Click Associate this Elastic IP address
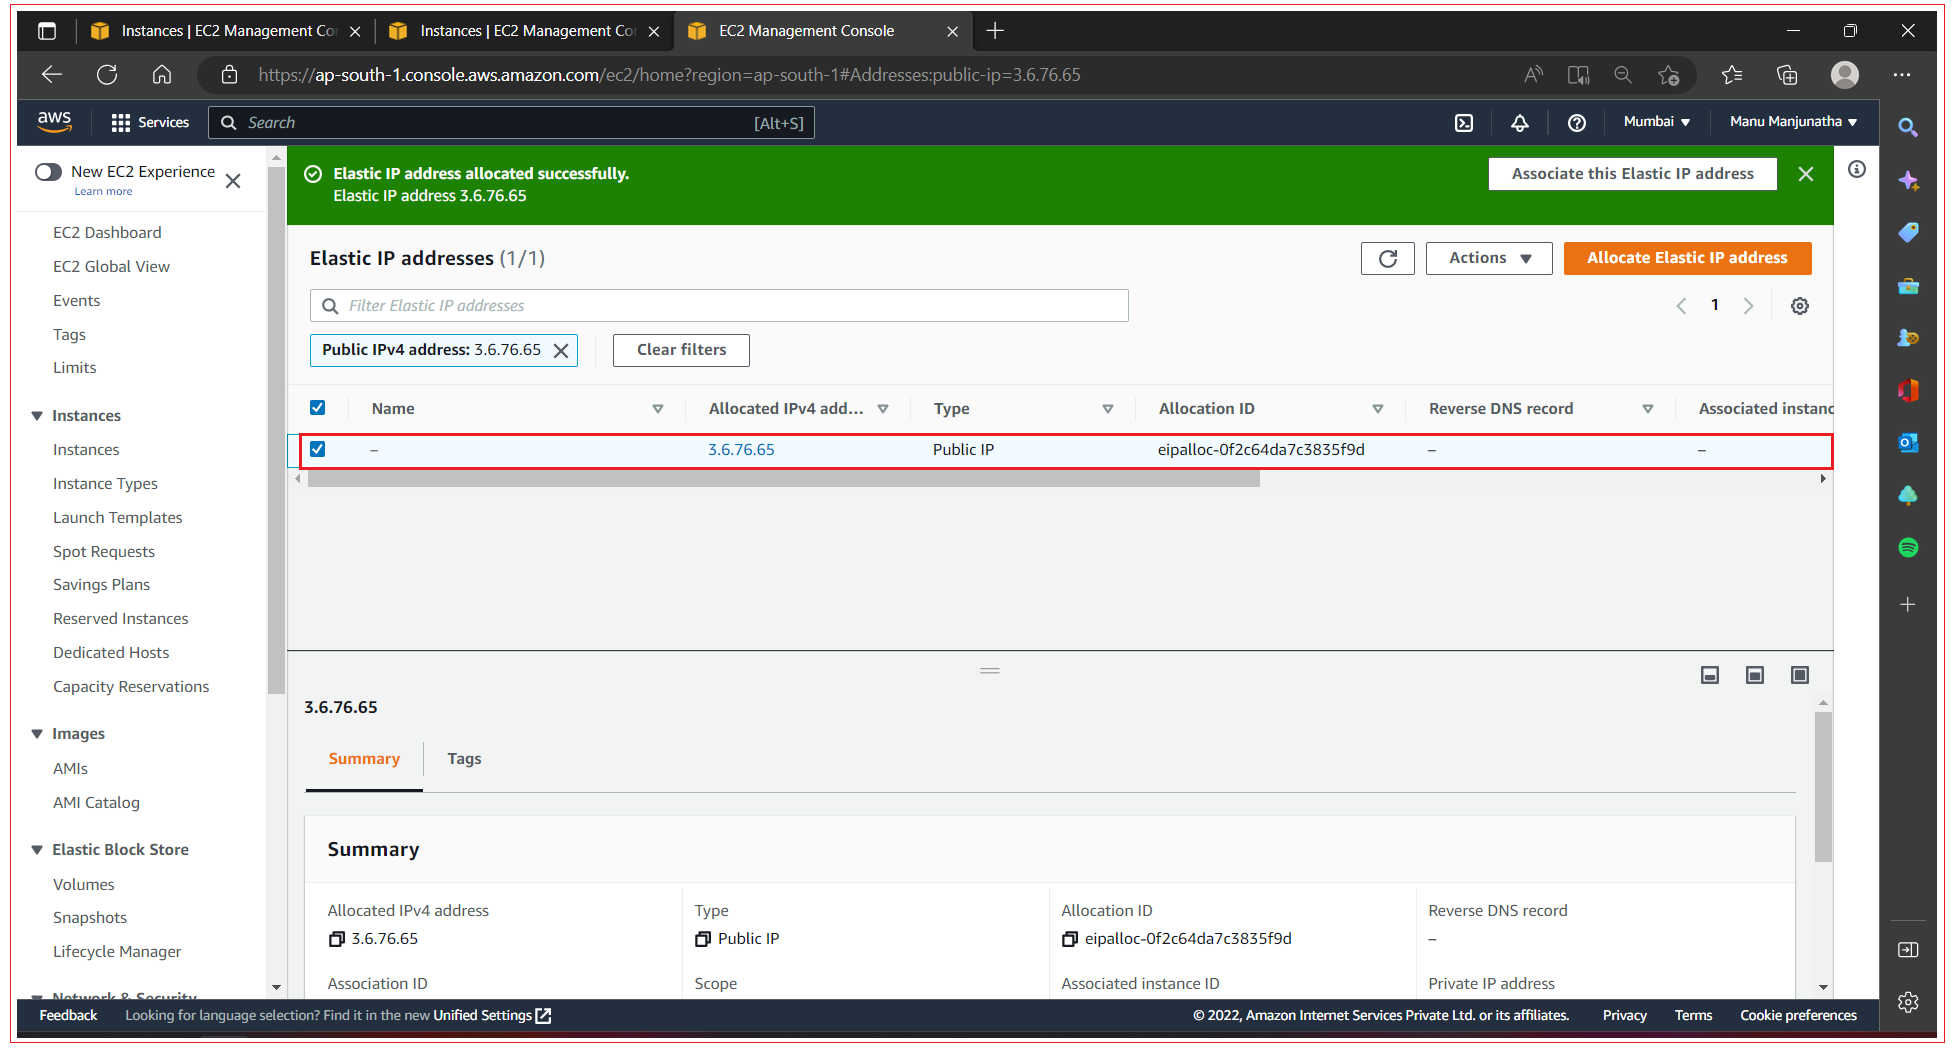This screenshot has height=1049, width=1953. click(1632, 174)
